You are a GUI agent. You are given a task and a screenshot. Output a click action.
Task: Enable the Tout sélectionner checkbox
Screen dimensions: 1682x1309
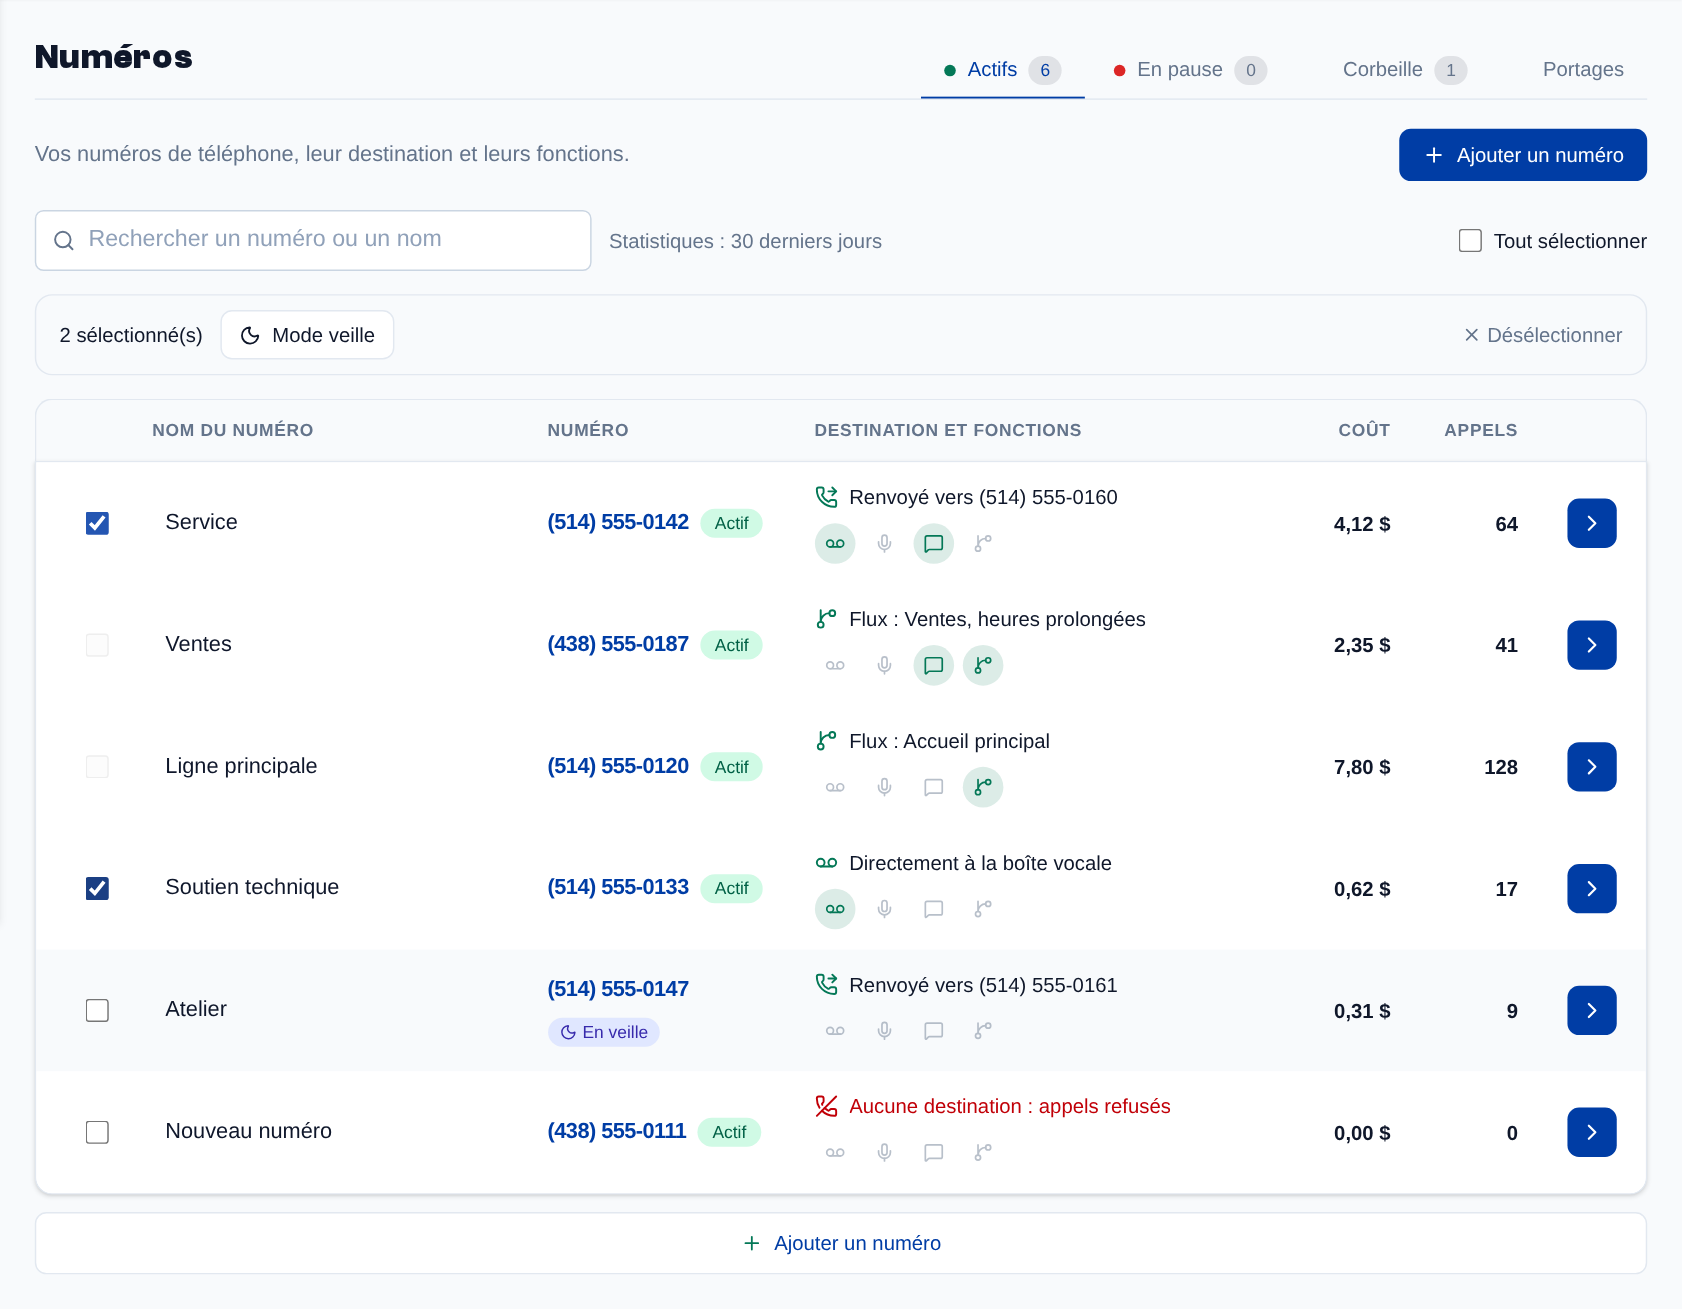pyautogui.click(x=1470, y=241)
